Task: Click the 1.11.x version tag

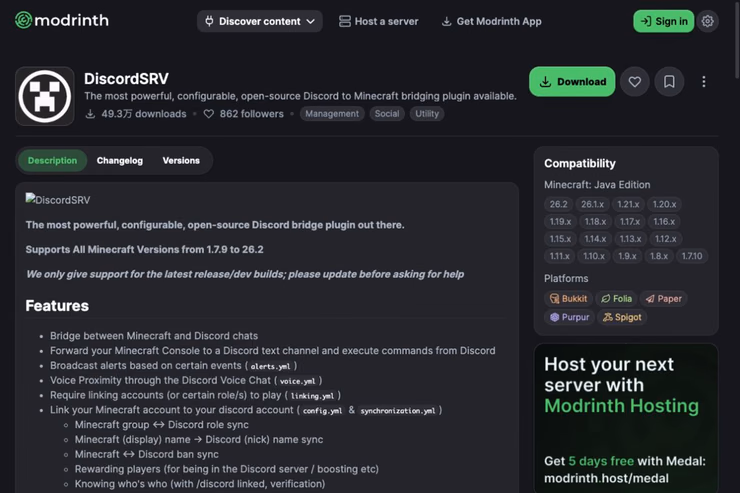Action: click(x=559, y=256)
